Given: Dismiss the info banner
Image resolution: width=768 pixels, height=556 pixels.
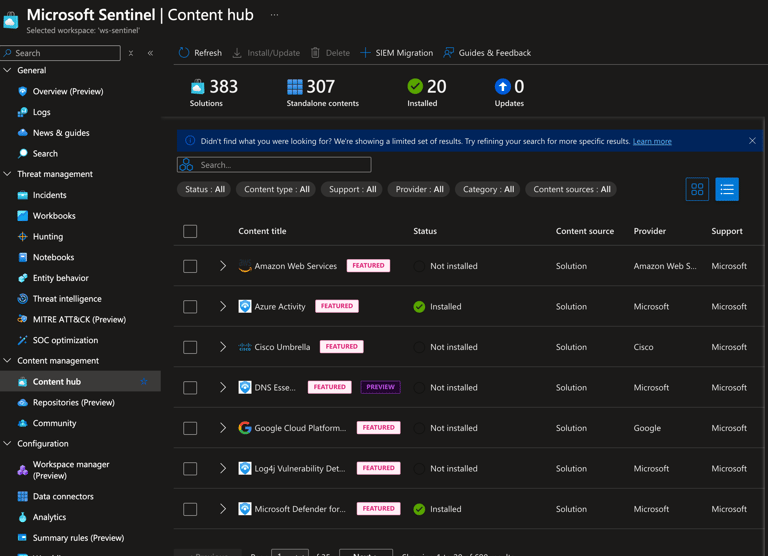Looking at the screenshot, I should pyautogui.click(x=752, y=141).
